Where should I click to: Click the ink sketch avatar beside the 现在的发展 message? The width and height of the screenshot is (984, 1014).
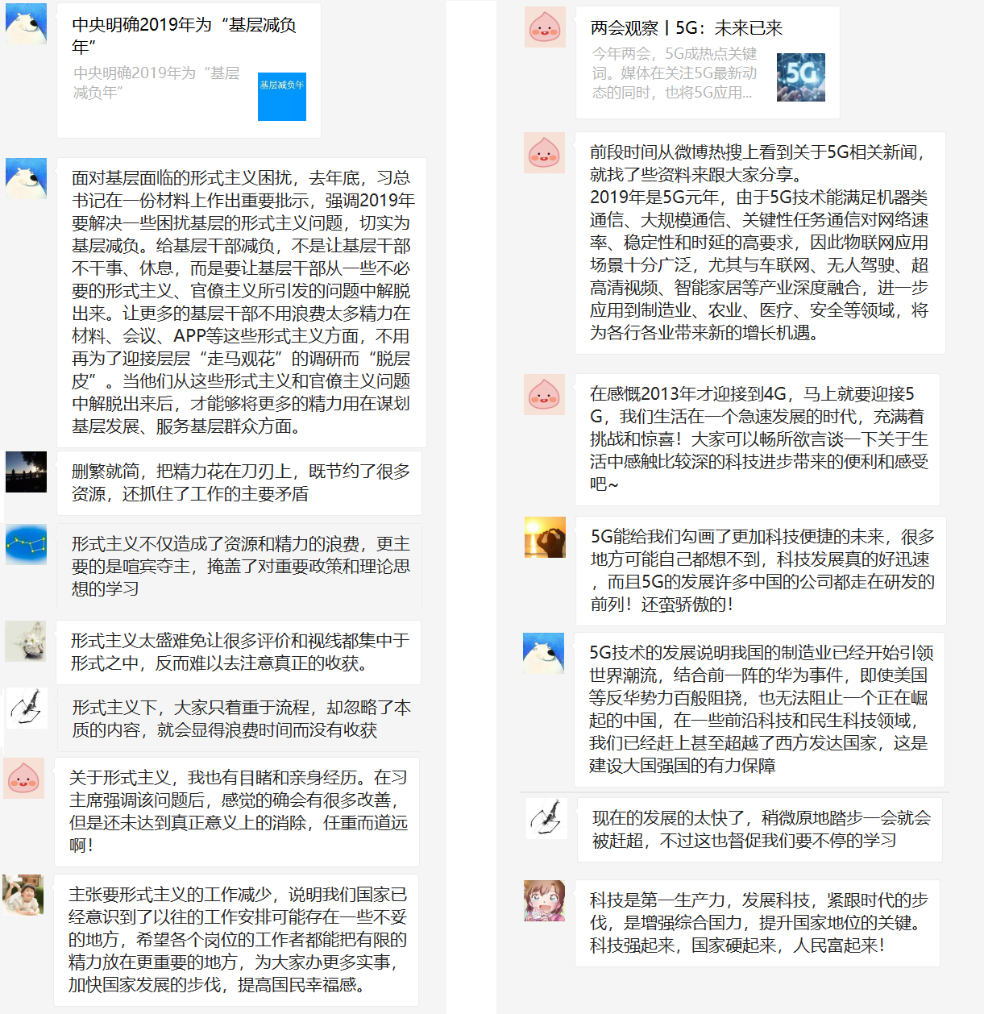(546, 818)
